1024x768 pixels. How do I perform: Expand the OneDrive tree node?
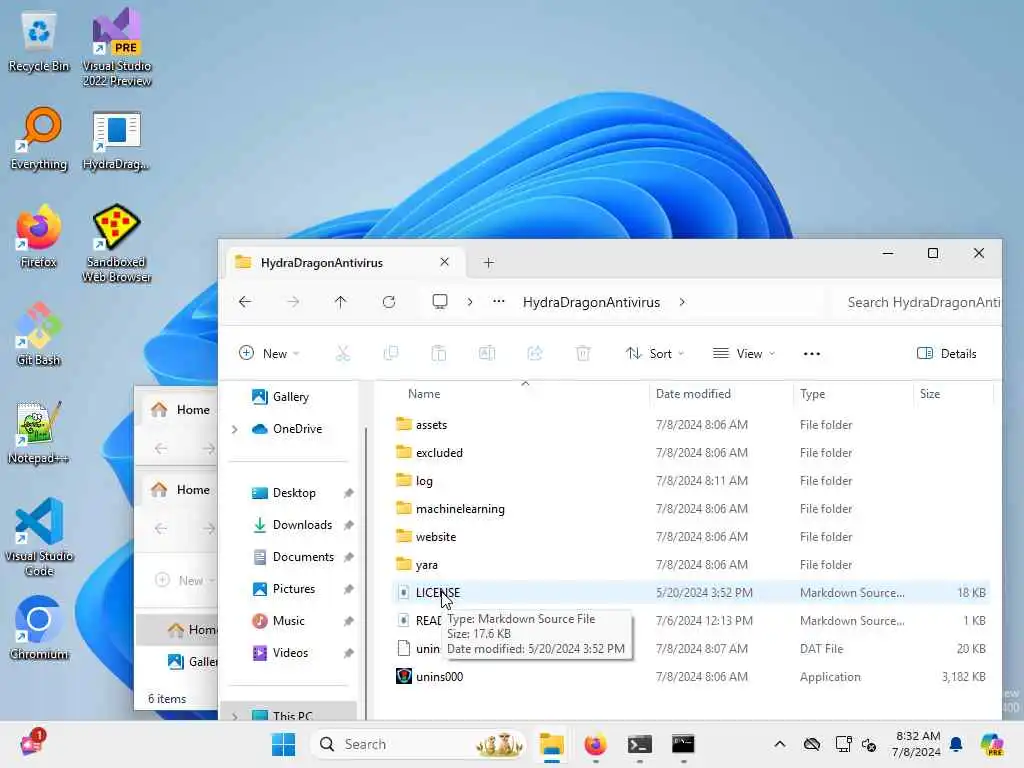(x=234, y=429)
